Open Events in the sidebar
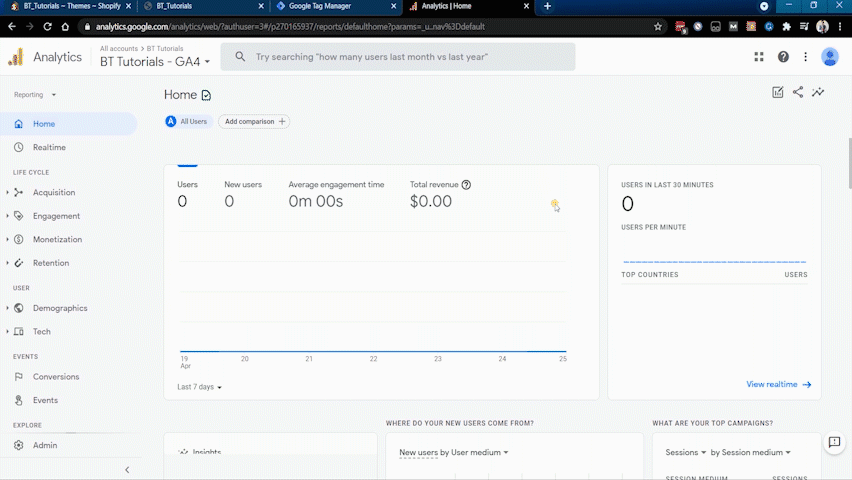Screen dimensions: 852x480 pyautogui.click(x=45, y=400)
